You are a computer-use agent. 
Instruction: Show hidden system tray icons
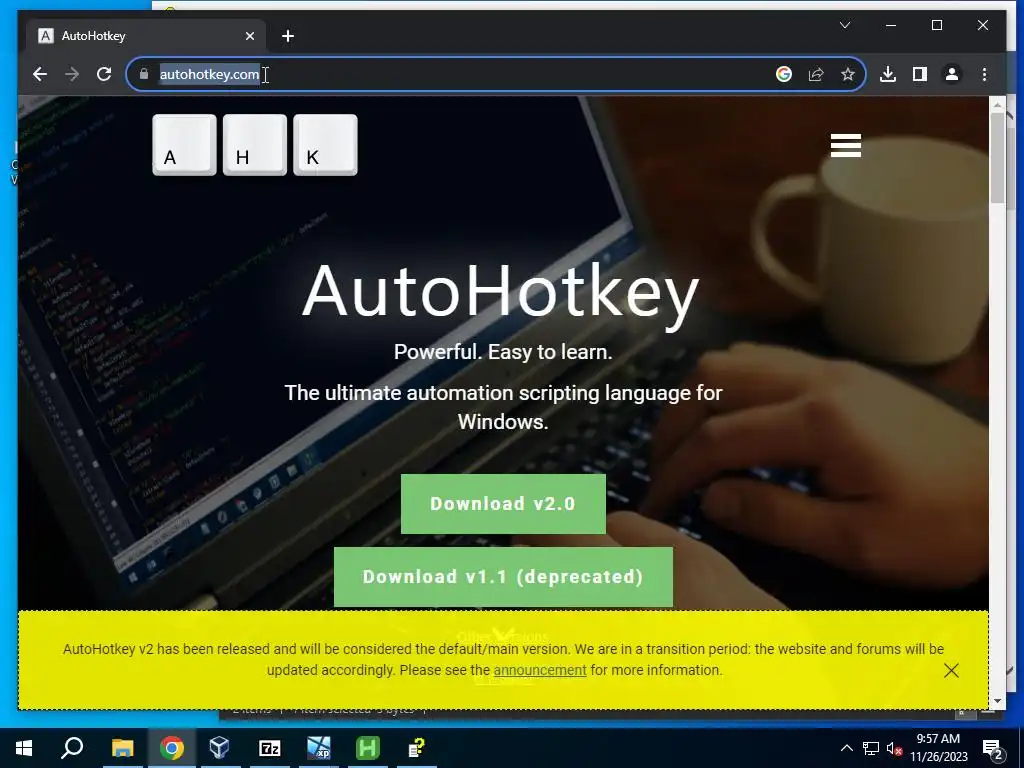click(846, 748)
